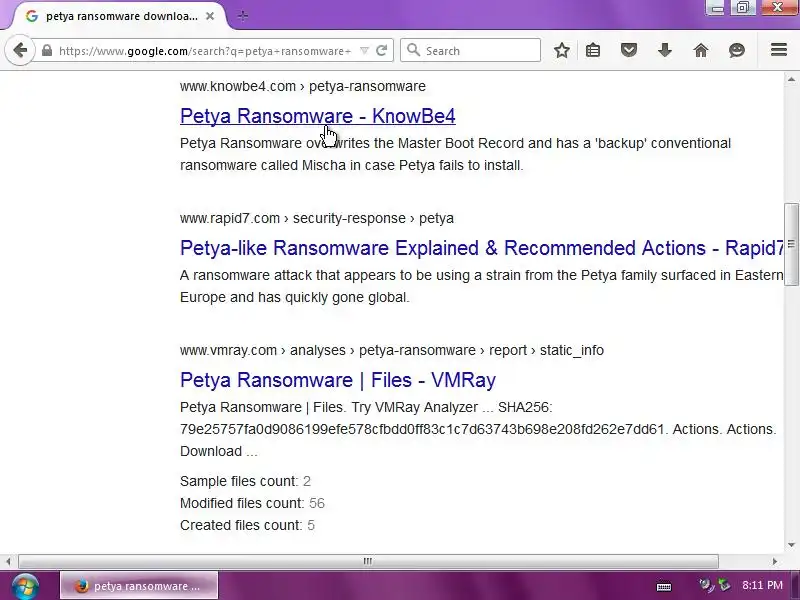
Task: Go back with the browser back arrow
Action: [x=20, y=50]
